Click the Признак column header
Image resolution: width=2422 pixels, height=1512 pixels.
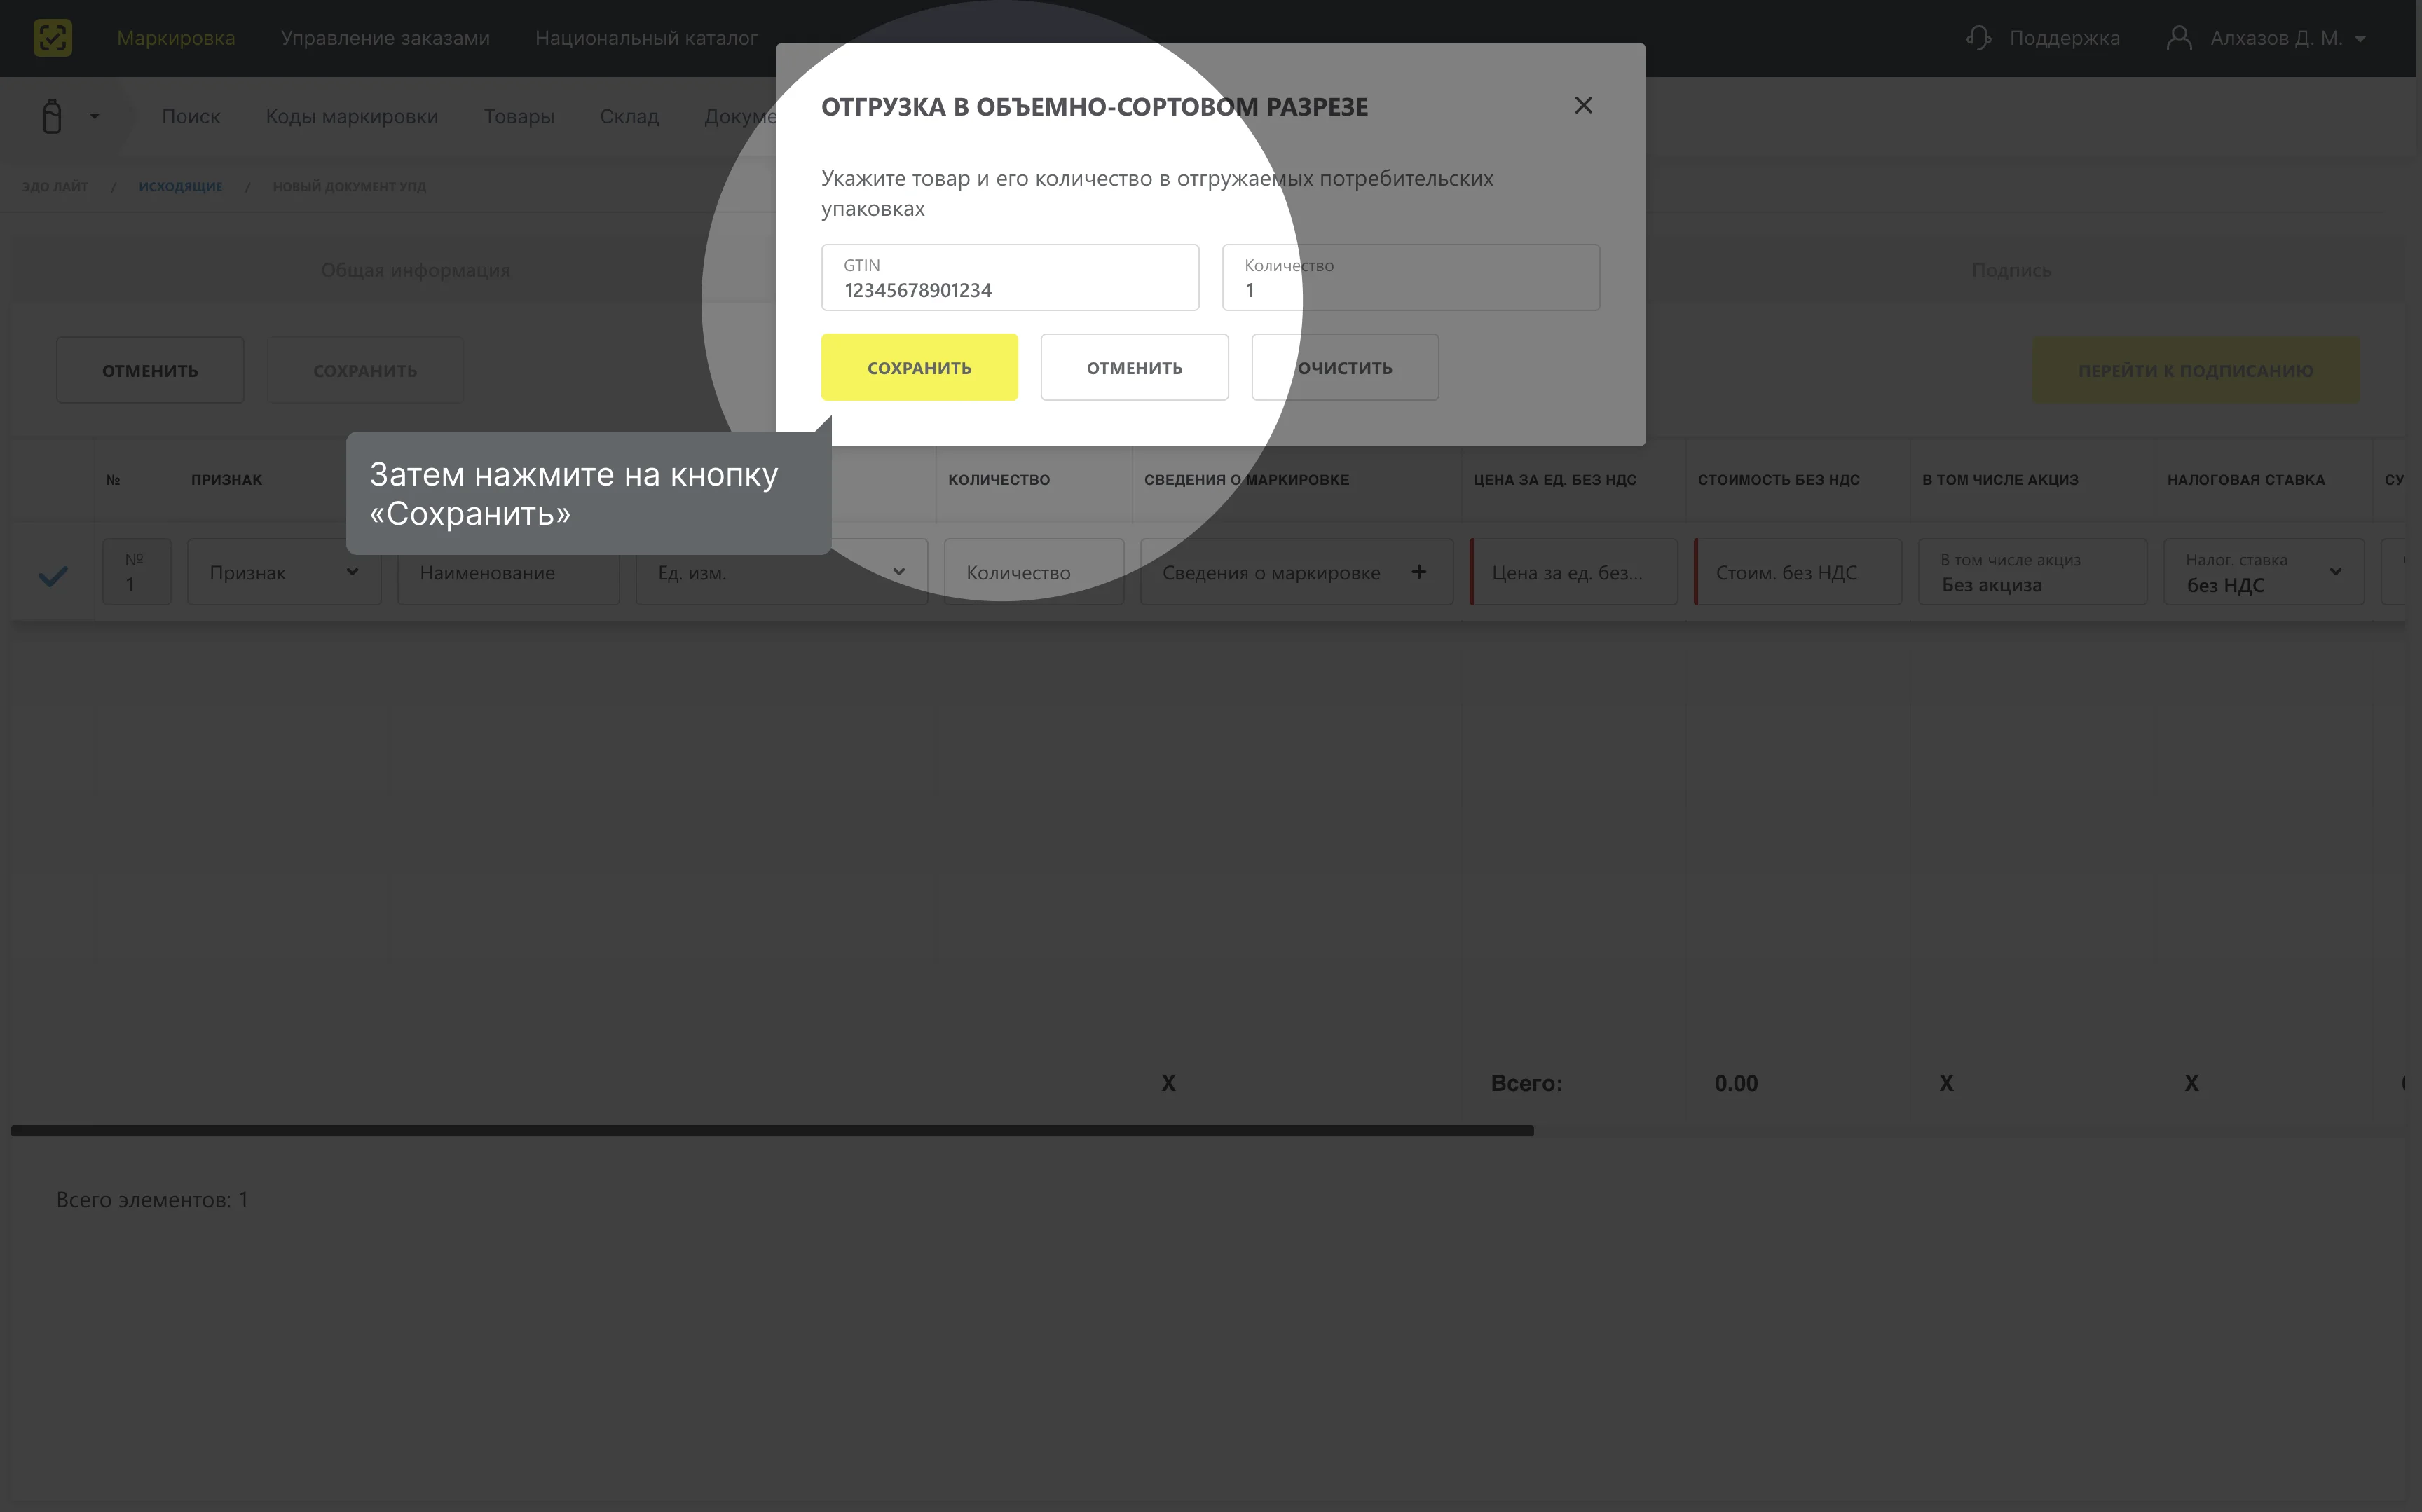(227, 480)
